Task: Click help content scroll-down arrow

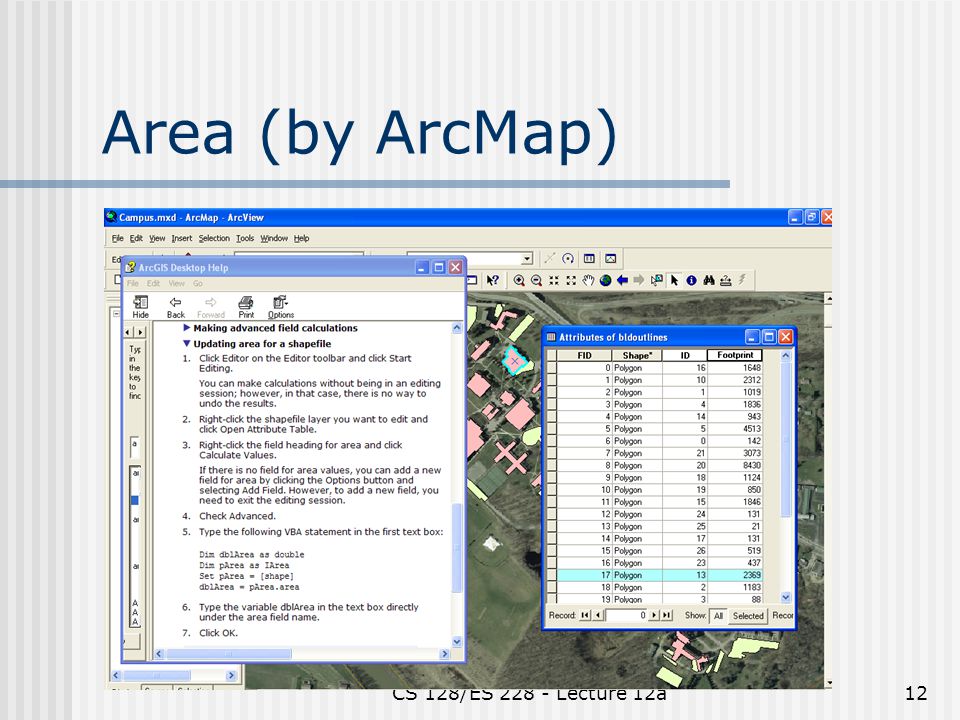Action: pos(457,642)
